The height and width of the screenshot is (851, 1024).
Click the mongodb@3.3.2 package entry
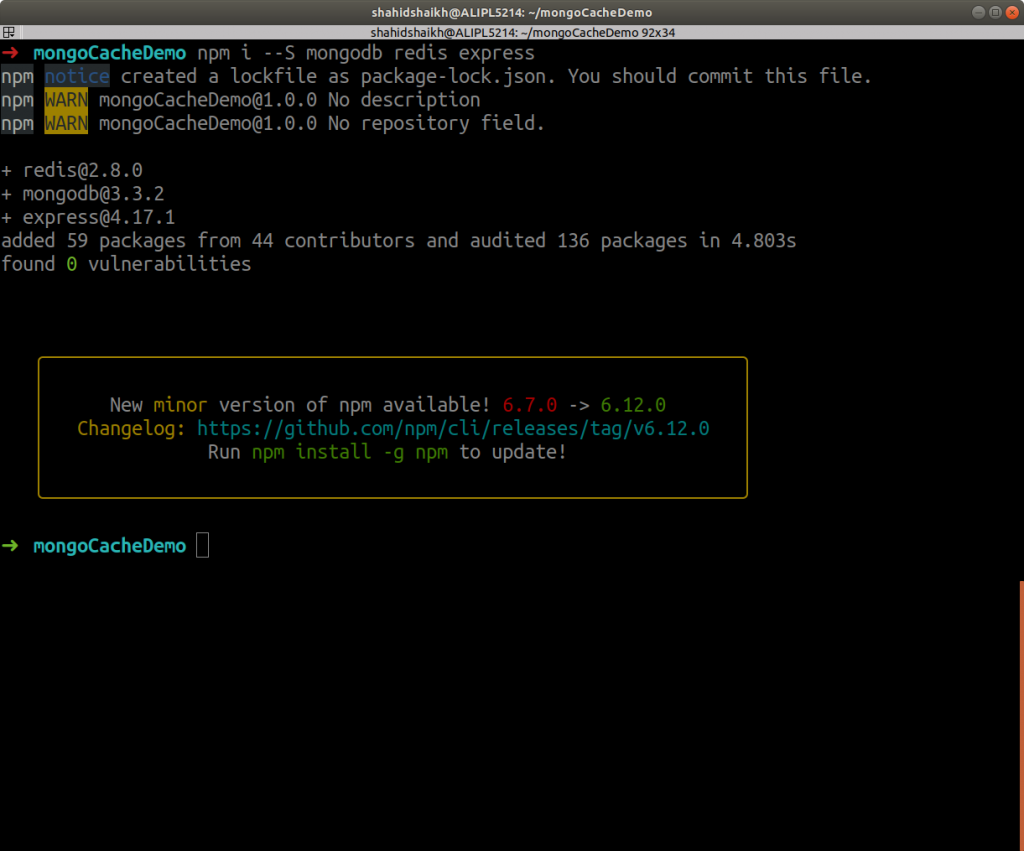coord(94,193)
